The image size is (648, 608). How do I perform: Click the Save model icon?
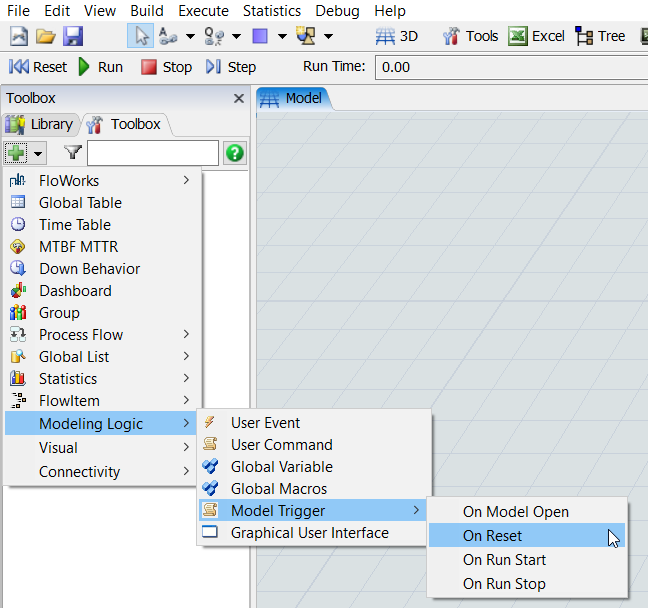[73, 36]
